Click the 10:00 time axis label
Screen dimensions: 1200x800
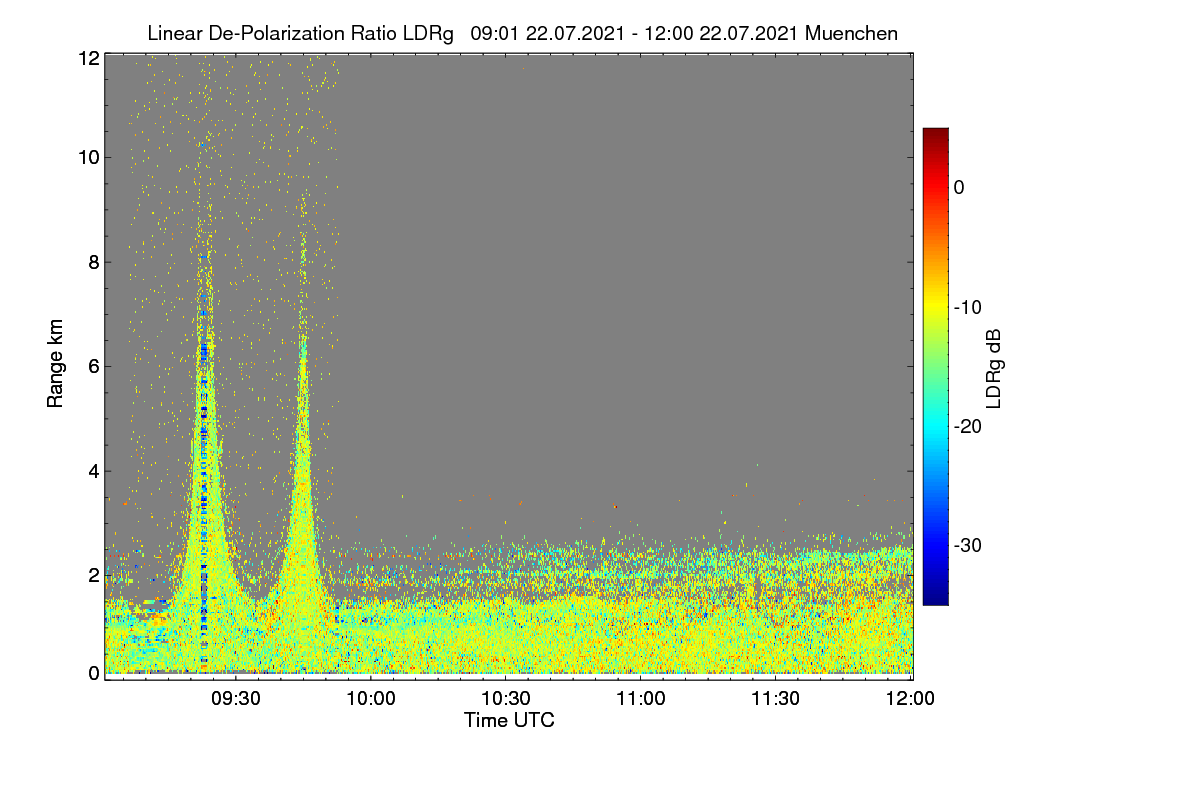[x=371, y=699]
